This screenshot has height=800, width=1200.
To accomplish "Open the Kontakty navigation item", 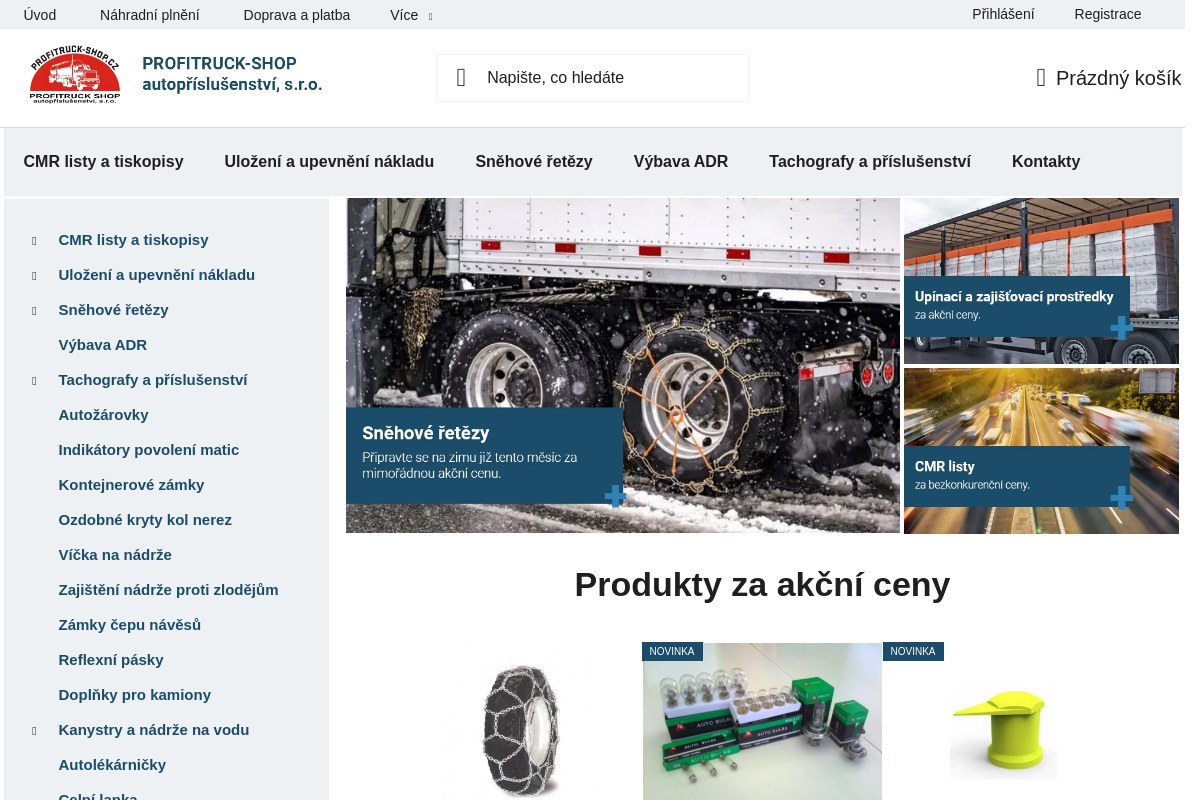I will point(1045,161).
